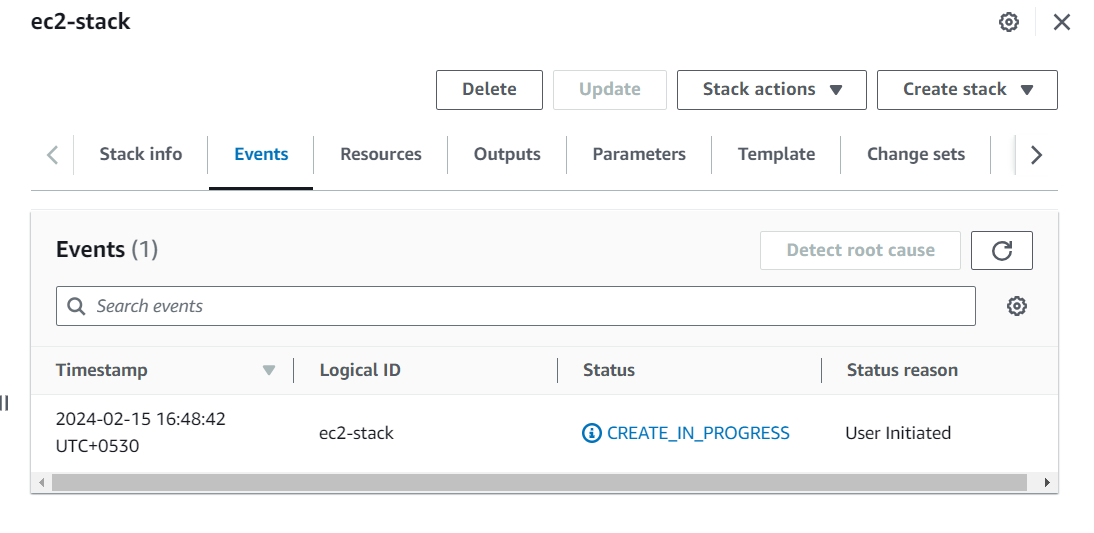Open events table preferences gear
Image resolution: width=1094 pixels, height=533 pixels.
[x=1017, y=306]
